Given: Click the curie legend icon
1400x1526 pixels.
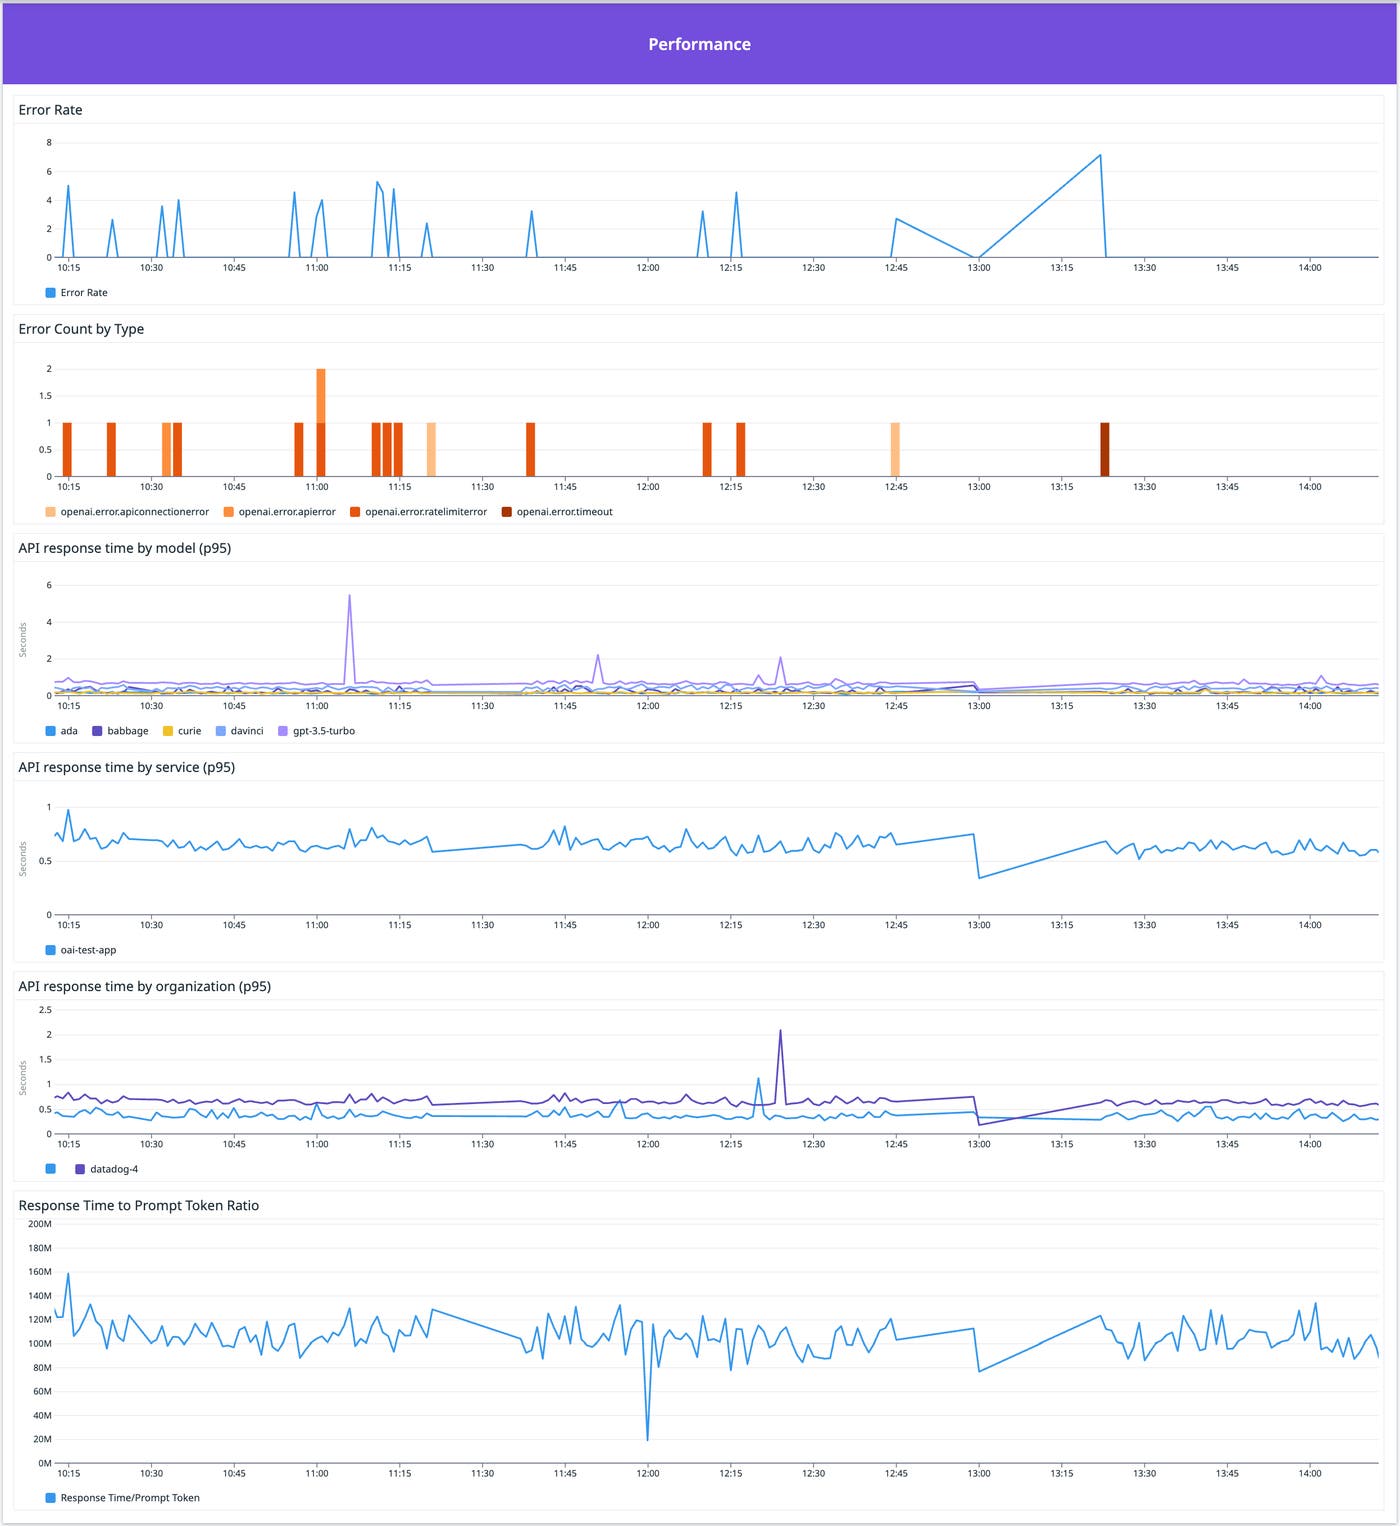Looking at the screenshot, I should (x=166, y=731).
